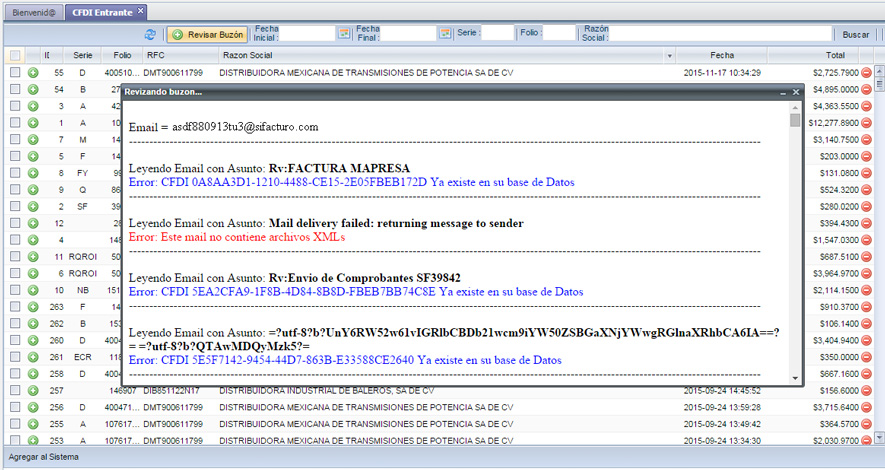Click the date 2015-11-17 10:34:29 cell

tap(722, 73)
